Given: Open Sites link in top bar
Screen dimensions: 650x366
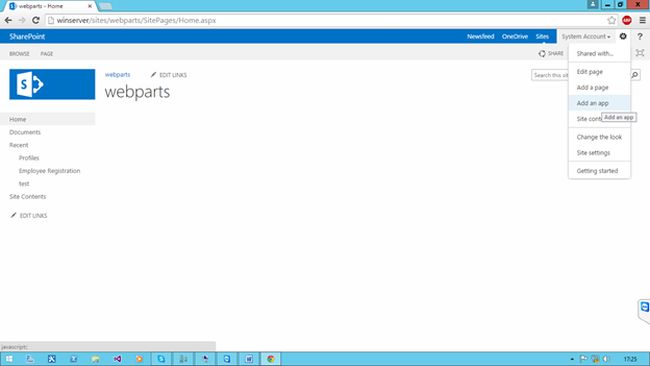Looking at the screenshot, I should 542,36.
